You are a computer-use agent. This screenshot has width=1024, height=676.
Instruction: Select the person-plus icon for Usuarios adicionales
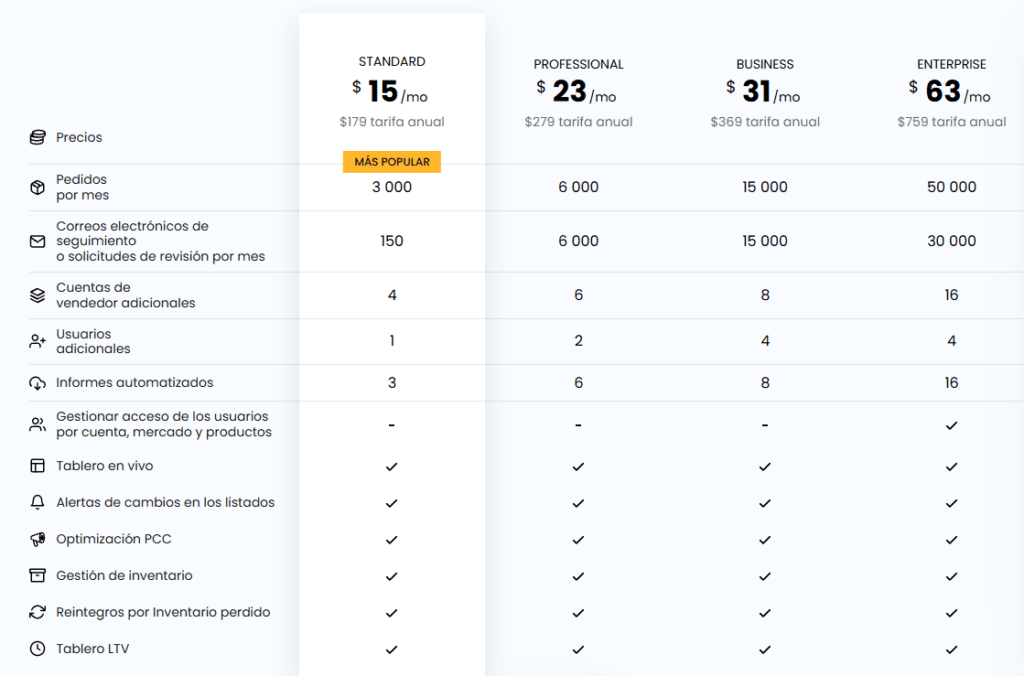point(37,340)
